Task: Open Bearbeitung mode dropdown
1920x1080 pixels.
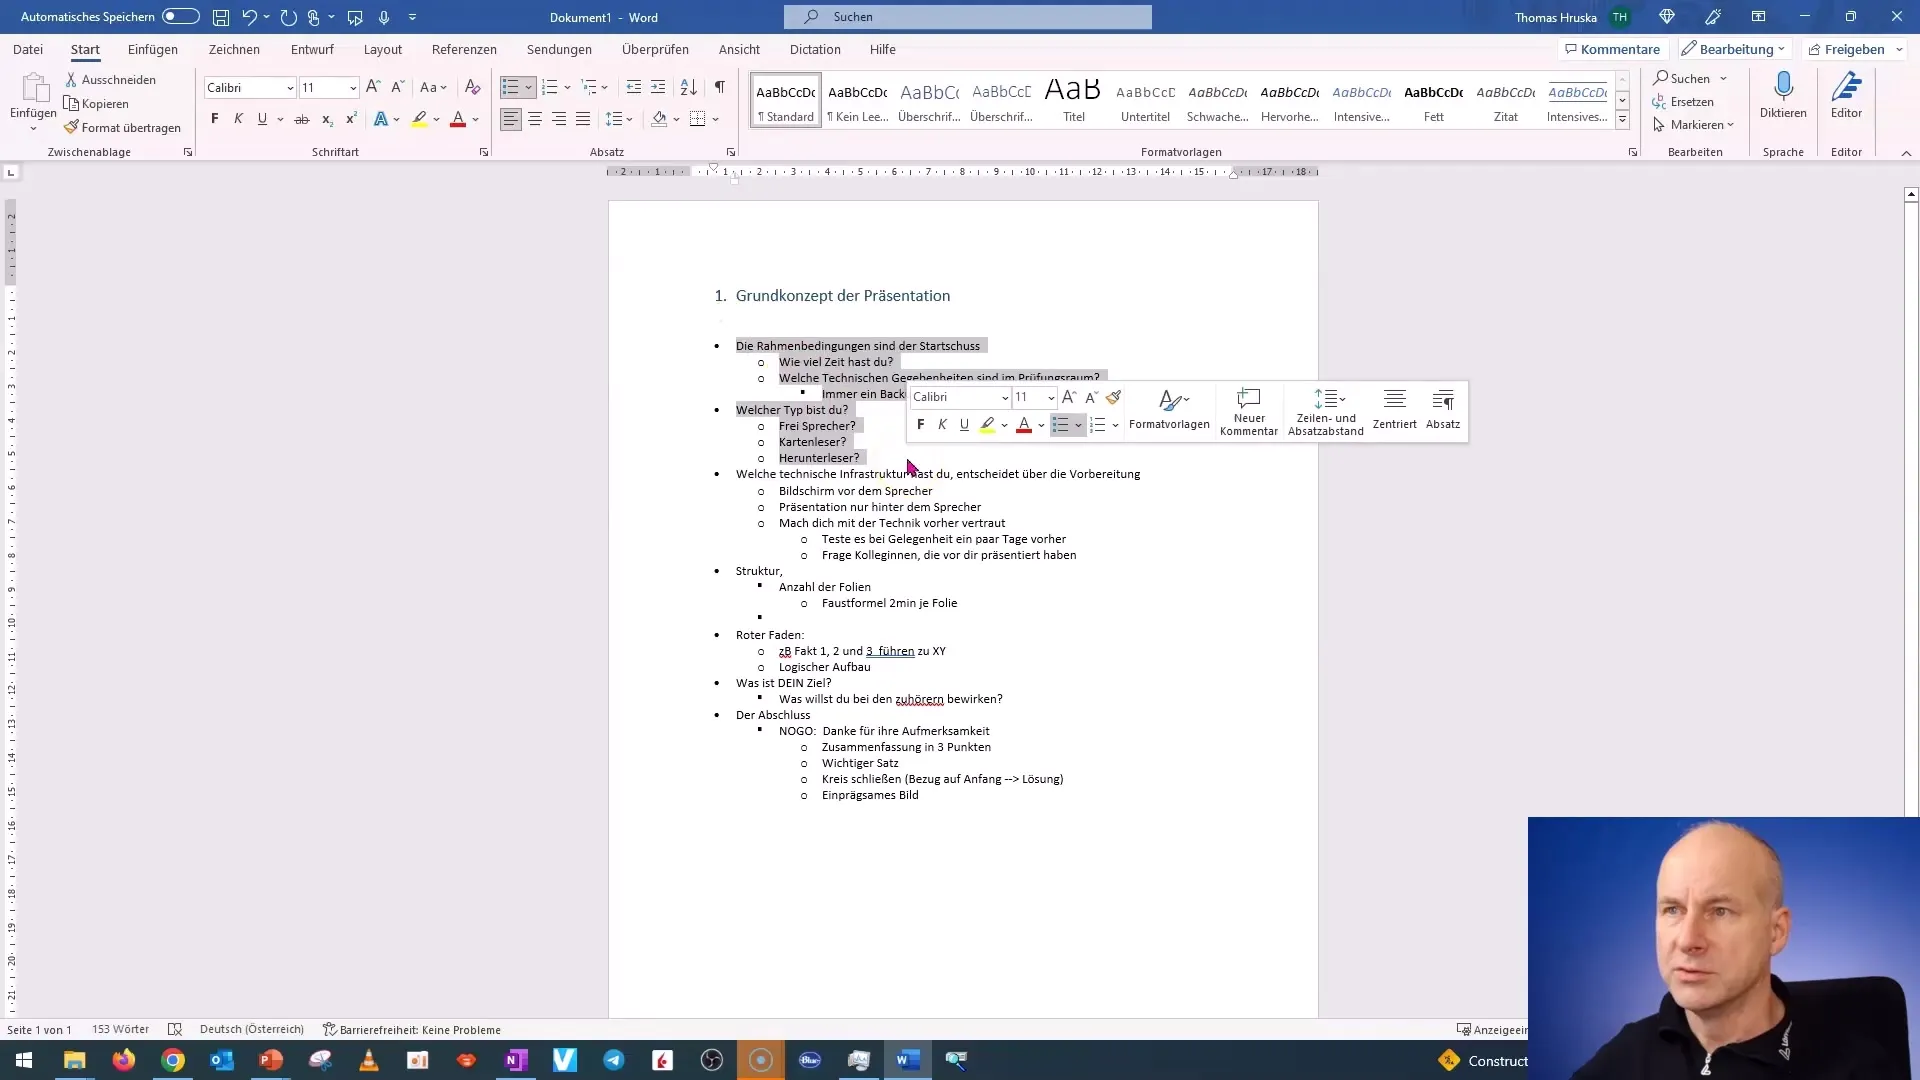Action: point(1734,49)
